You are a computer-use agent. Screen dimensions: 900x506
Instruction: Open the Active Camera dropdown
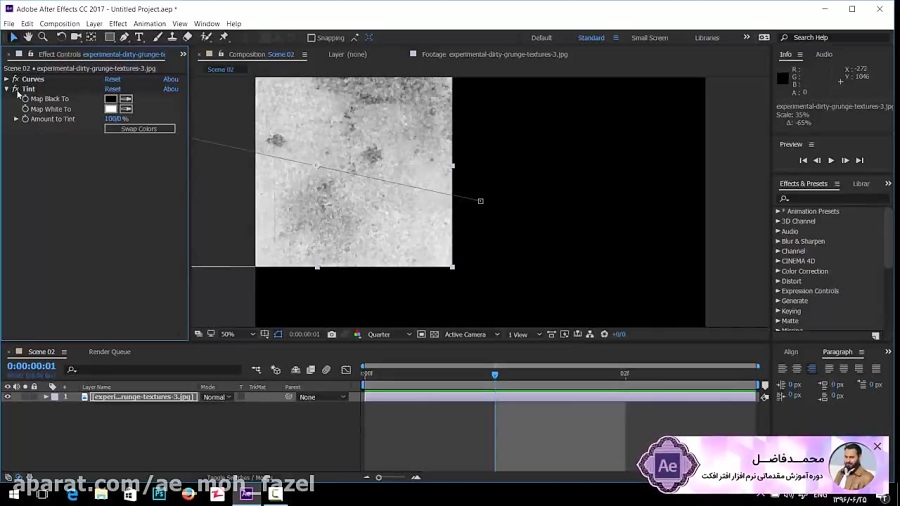point(472,334)
